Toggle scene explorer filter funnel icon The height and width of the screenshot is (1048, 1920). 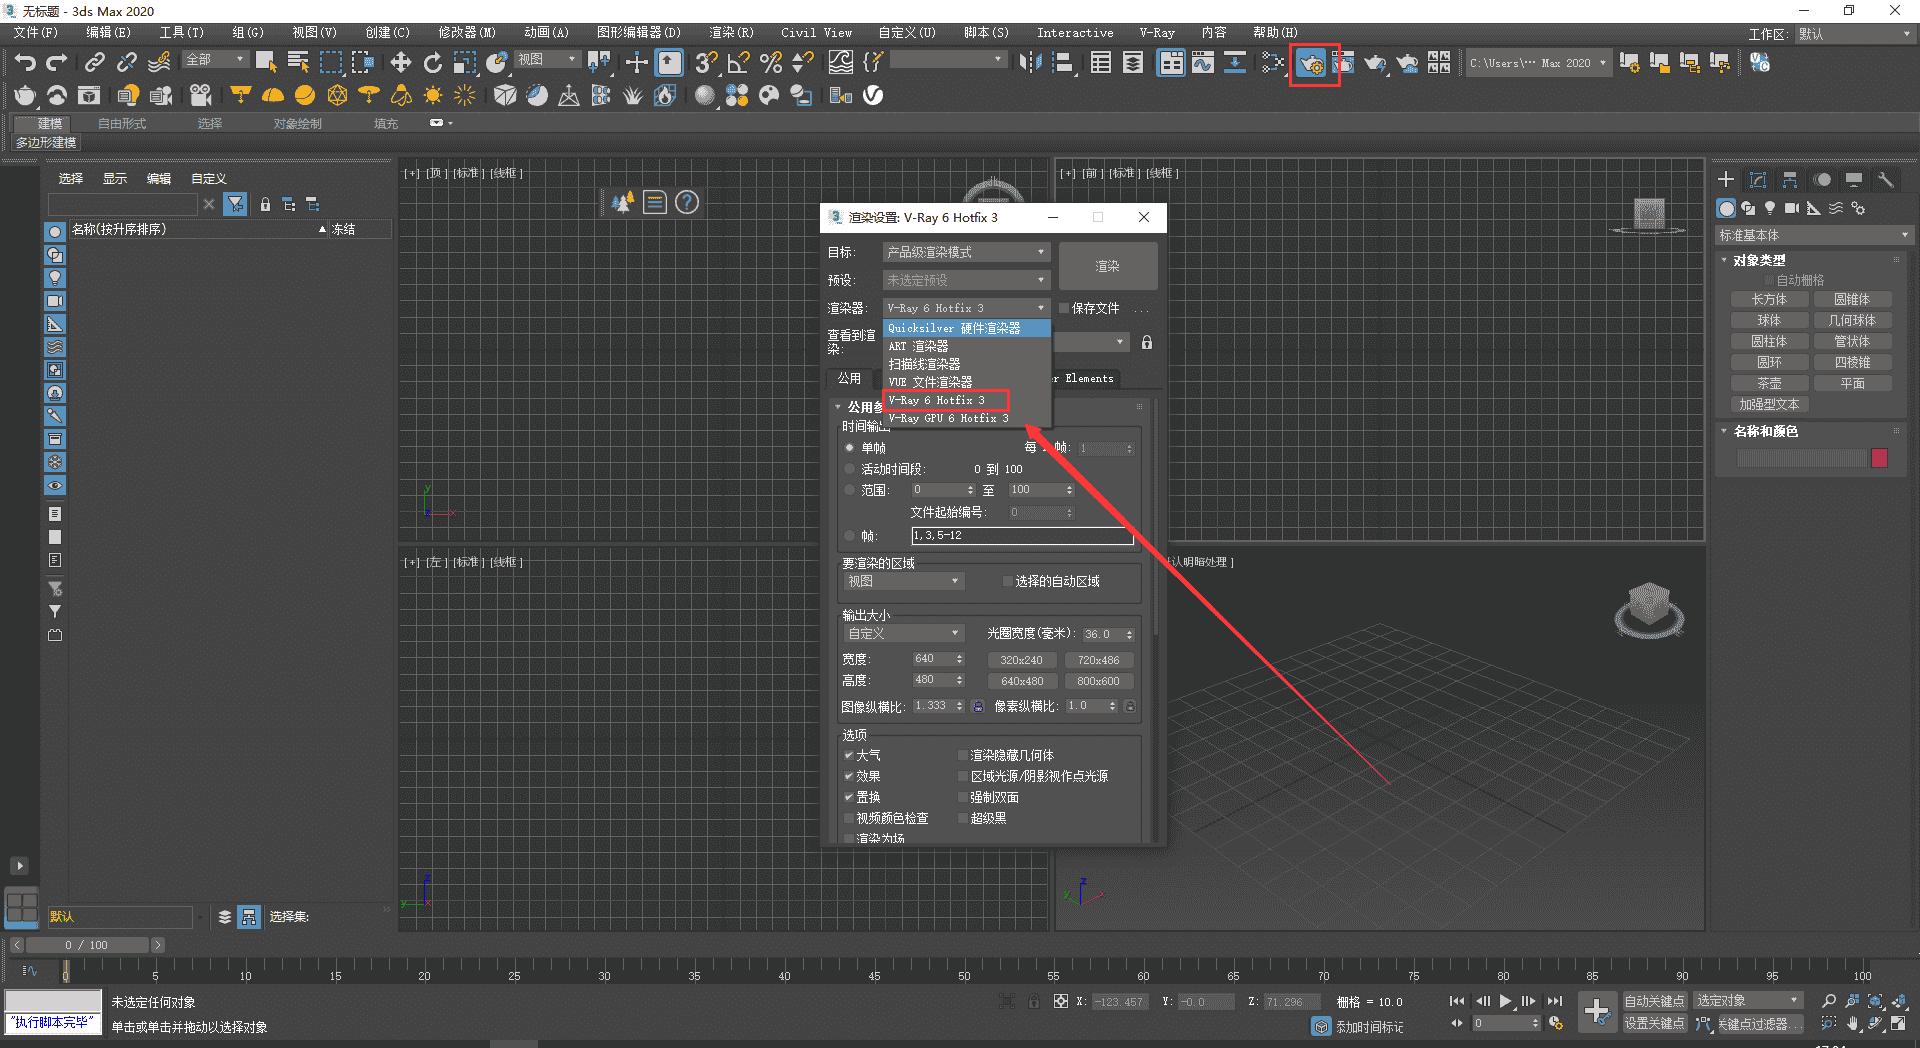tap(235, 204)
